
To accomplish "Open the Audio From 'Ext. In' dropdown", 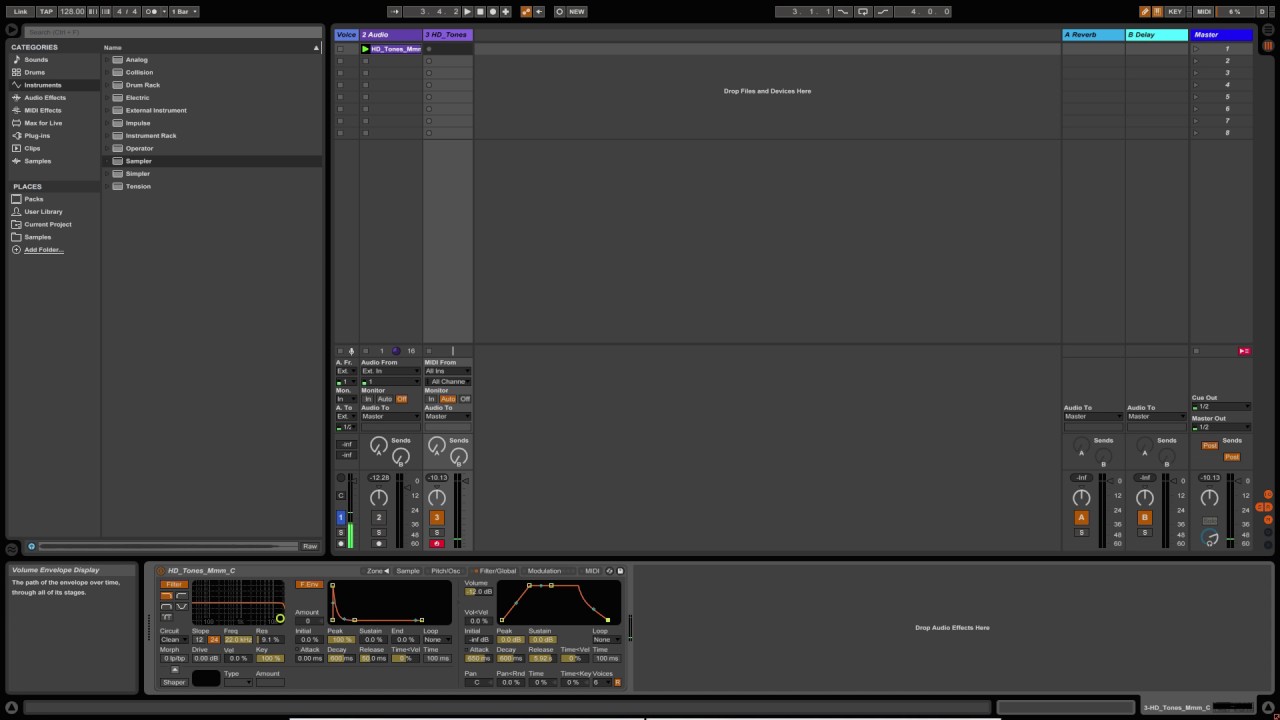I will pyautogui.click(x=391, y=371).
